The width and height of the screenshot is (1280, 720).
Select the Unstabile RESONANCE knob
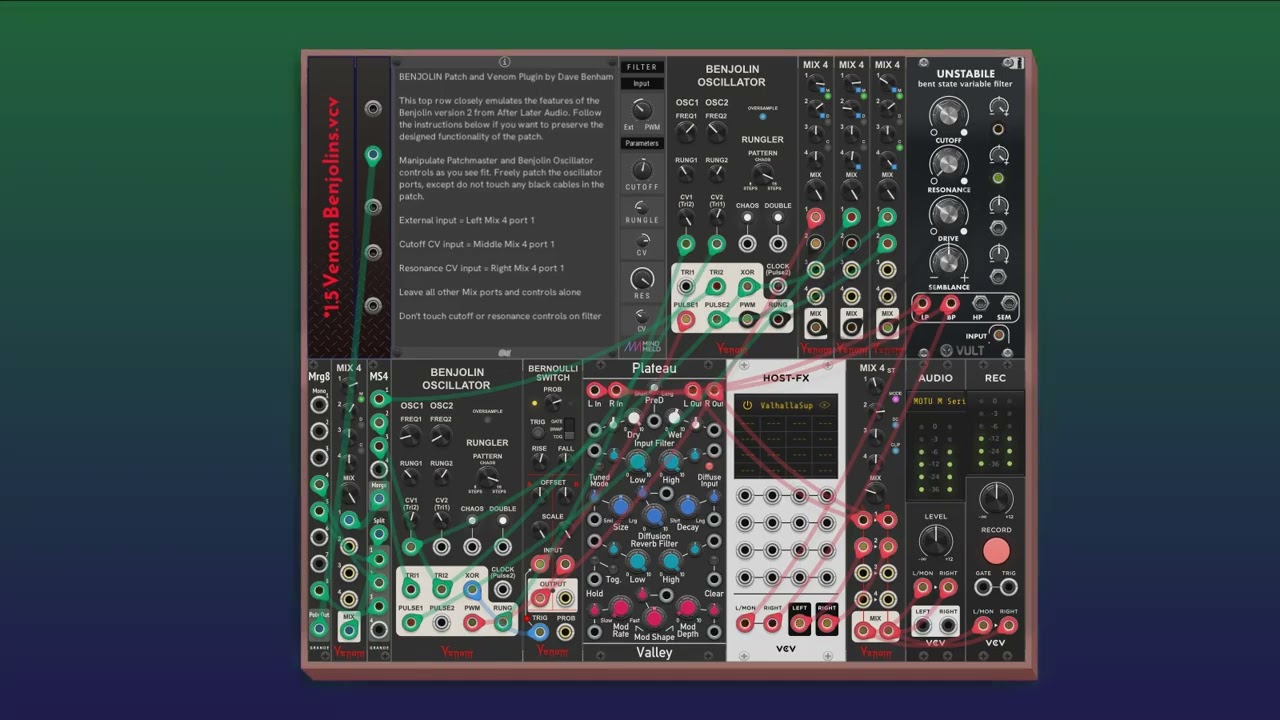948,165
